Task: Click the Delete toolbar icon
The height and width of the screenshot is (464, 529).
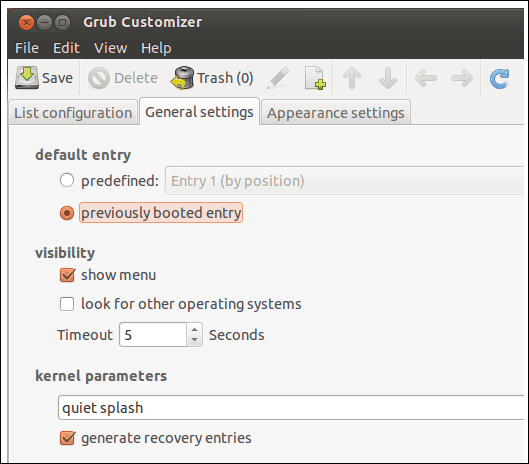Action: point(99,78)
